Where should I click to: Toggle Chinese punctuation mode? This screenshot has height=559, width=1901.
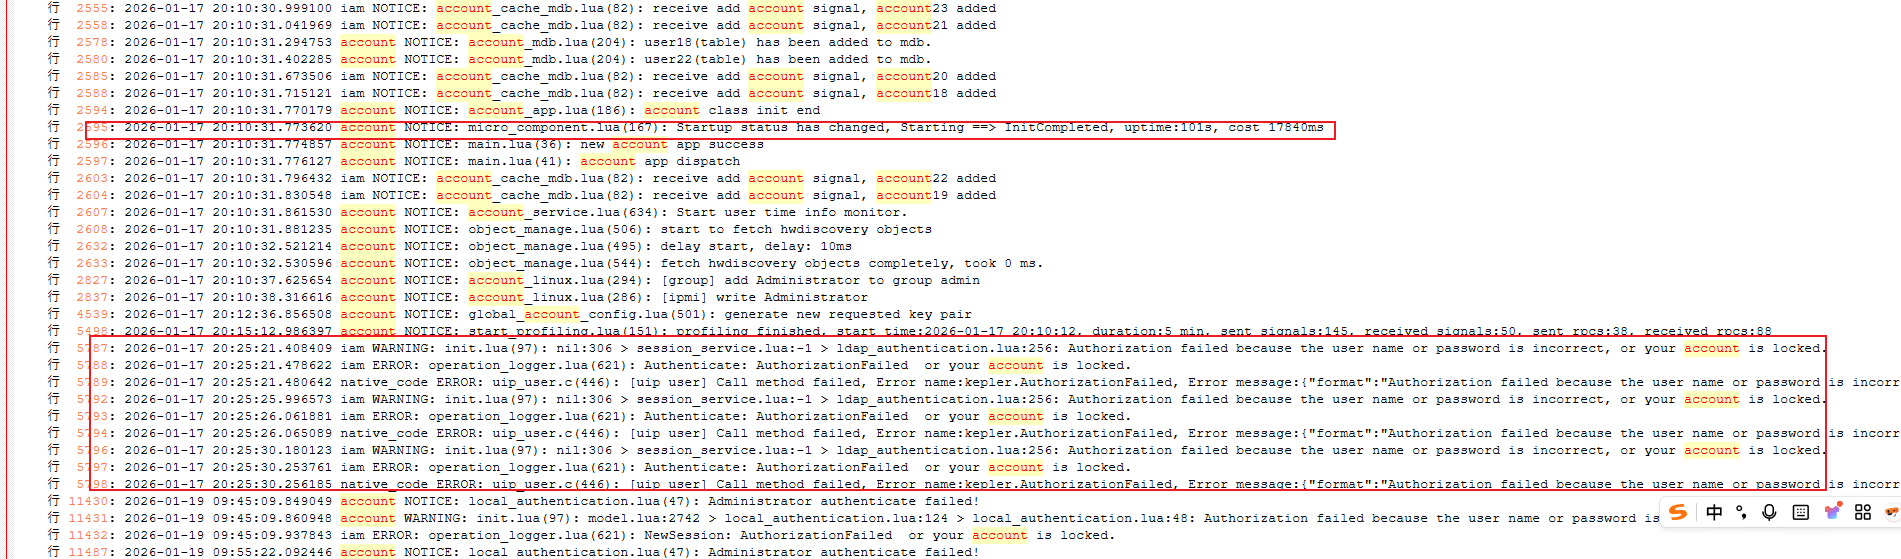tap(1741, 512)
